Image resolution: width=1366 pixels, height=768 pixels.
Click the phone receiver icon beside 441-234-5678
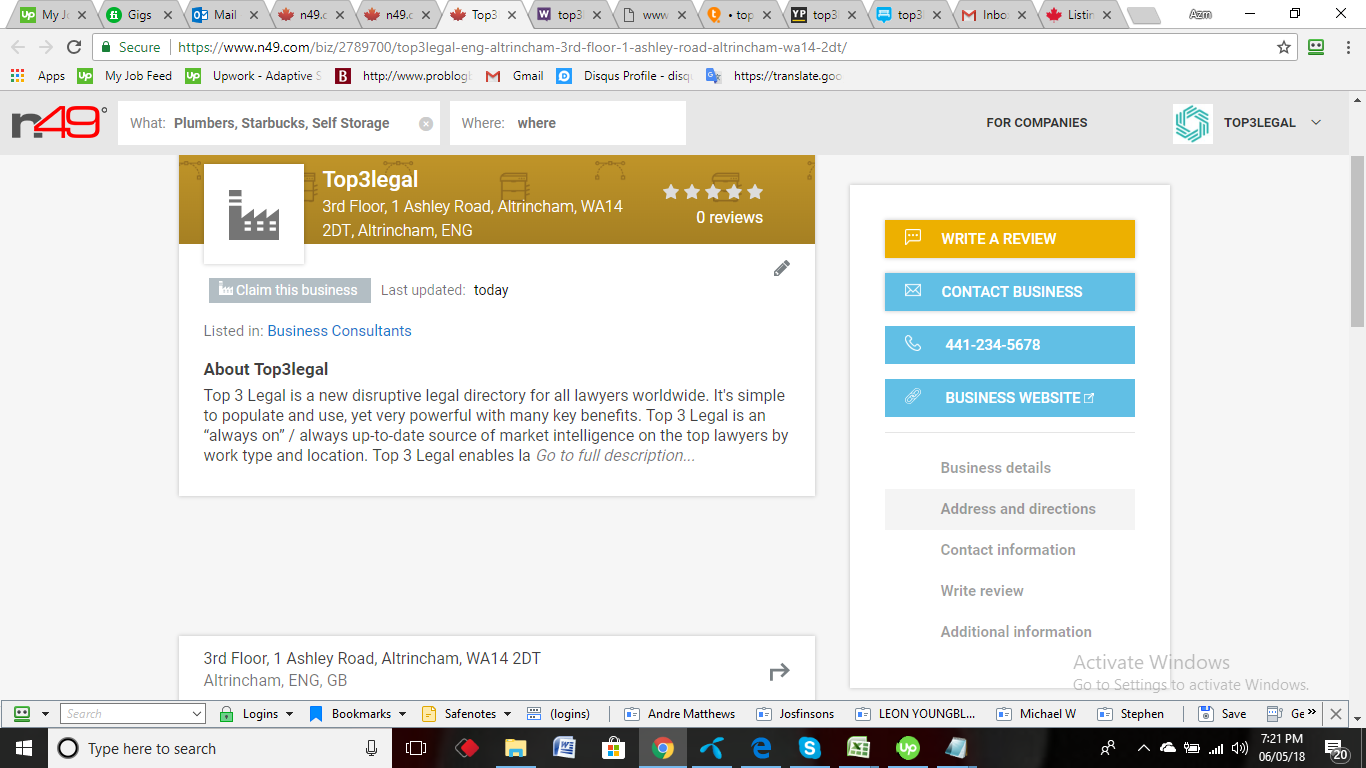click(x=911, y=344)
